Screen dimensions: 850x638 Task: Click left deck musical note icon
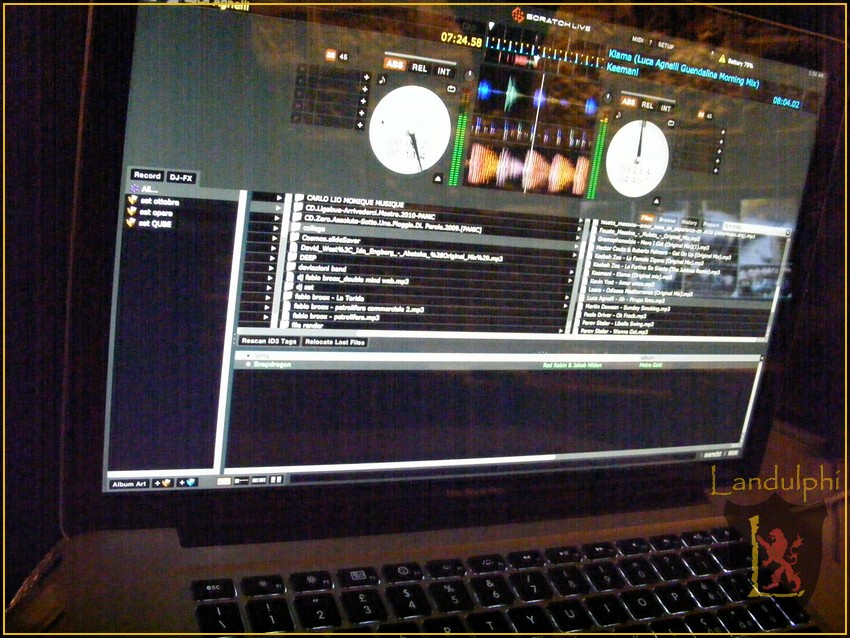(383, 80)
